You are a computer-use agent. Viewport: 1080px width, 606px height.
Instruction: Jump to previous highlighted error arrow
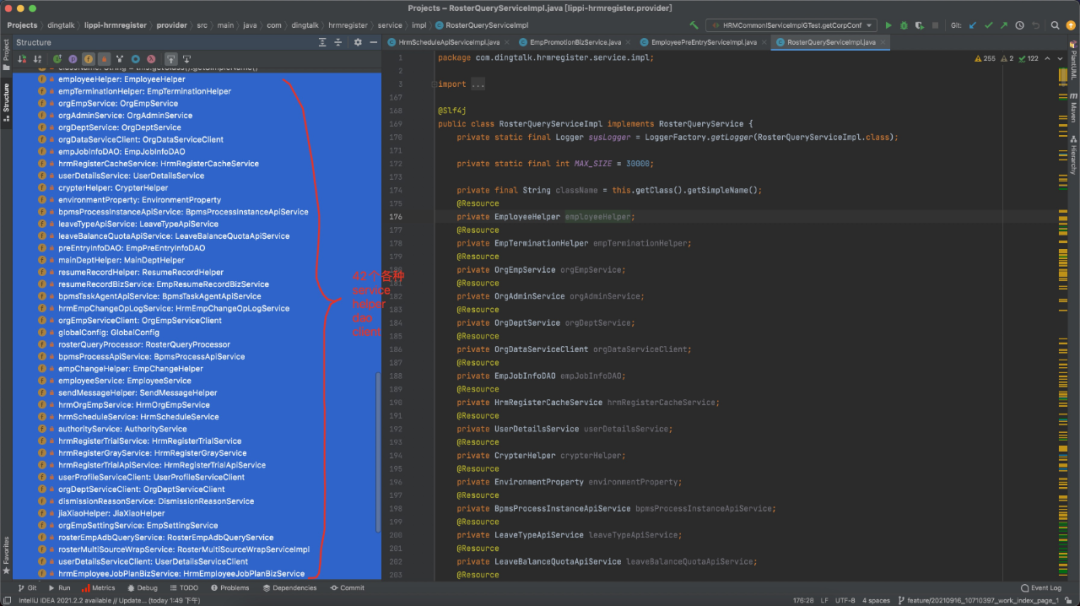(1048, 59)
